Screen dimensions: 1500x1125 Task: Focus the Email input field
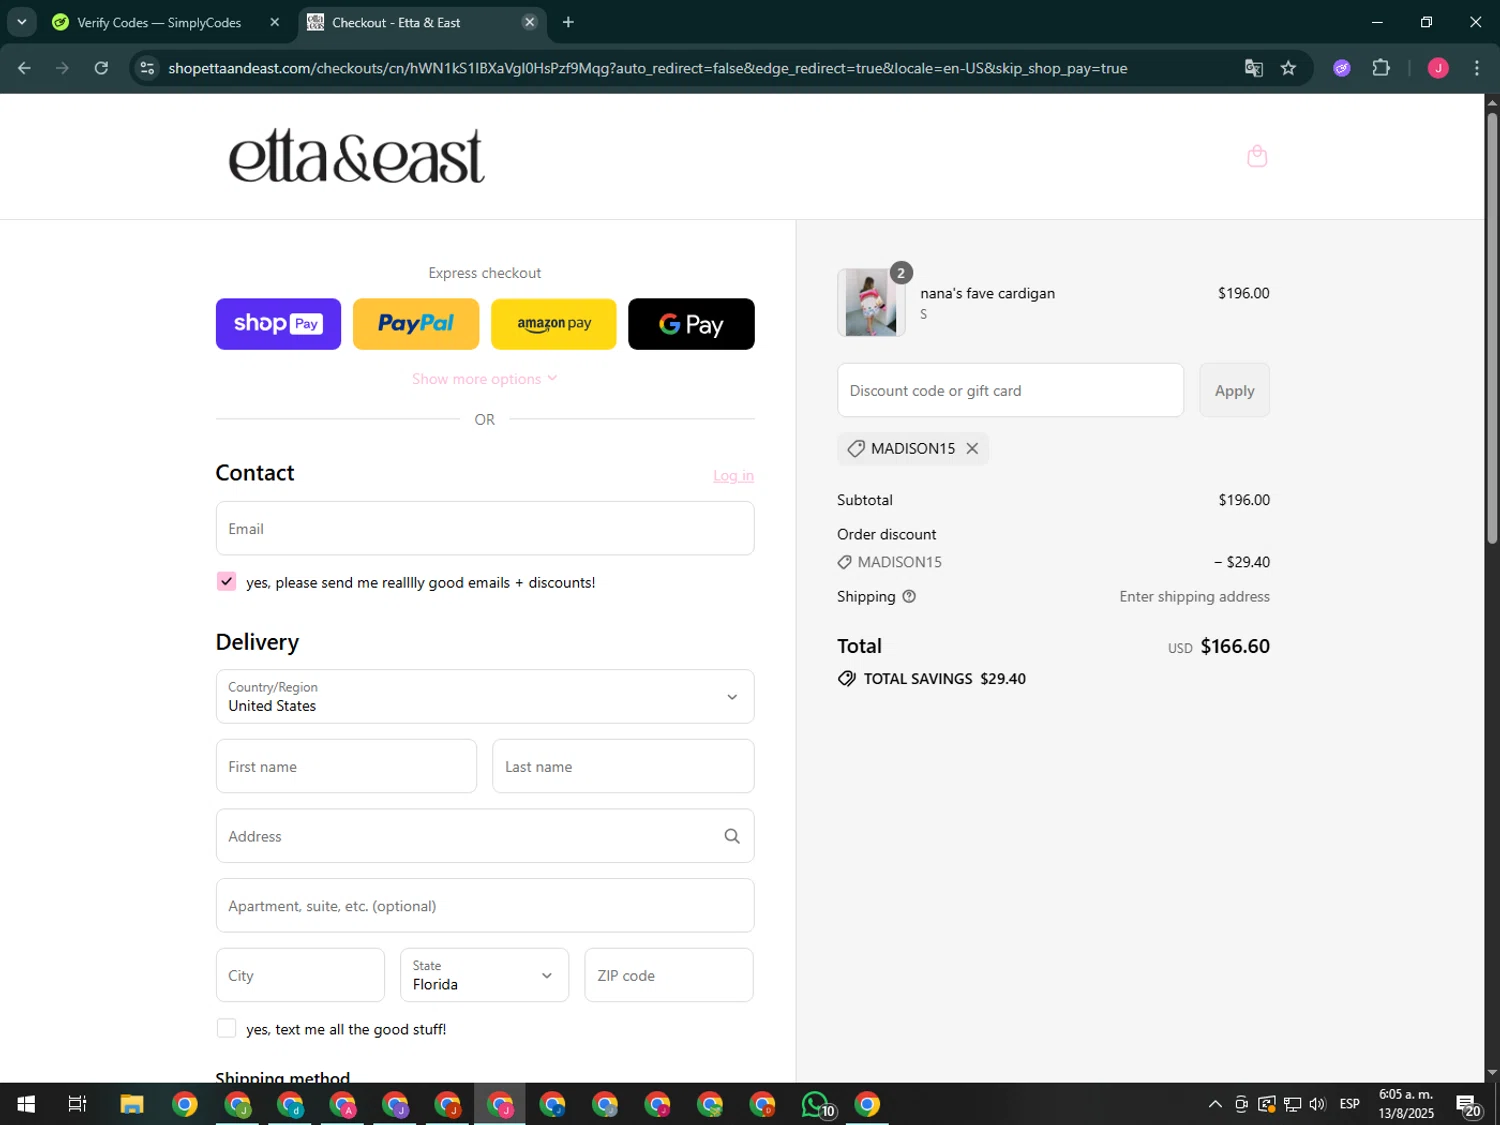(485, 529)
